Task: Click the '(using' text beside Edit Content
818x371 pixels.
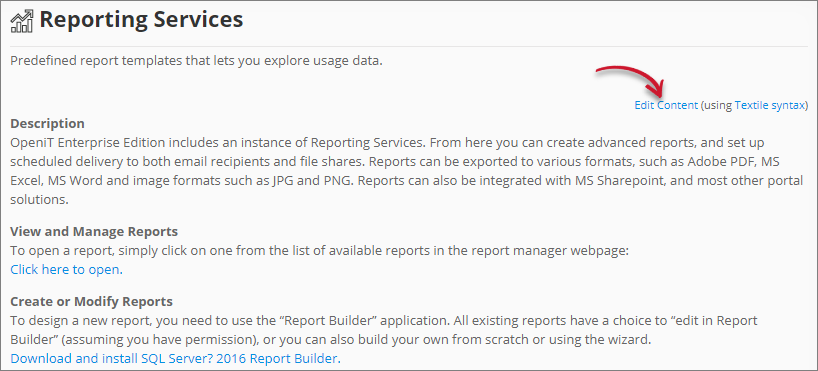Action: pos(716,105)
